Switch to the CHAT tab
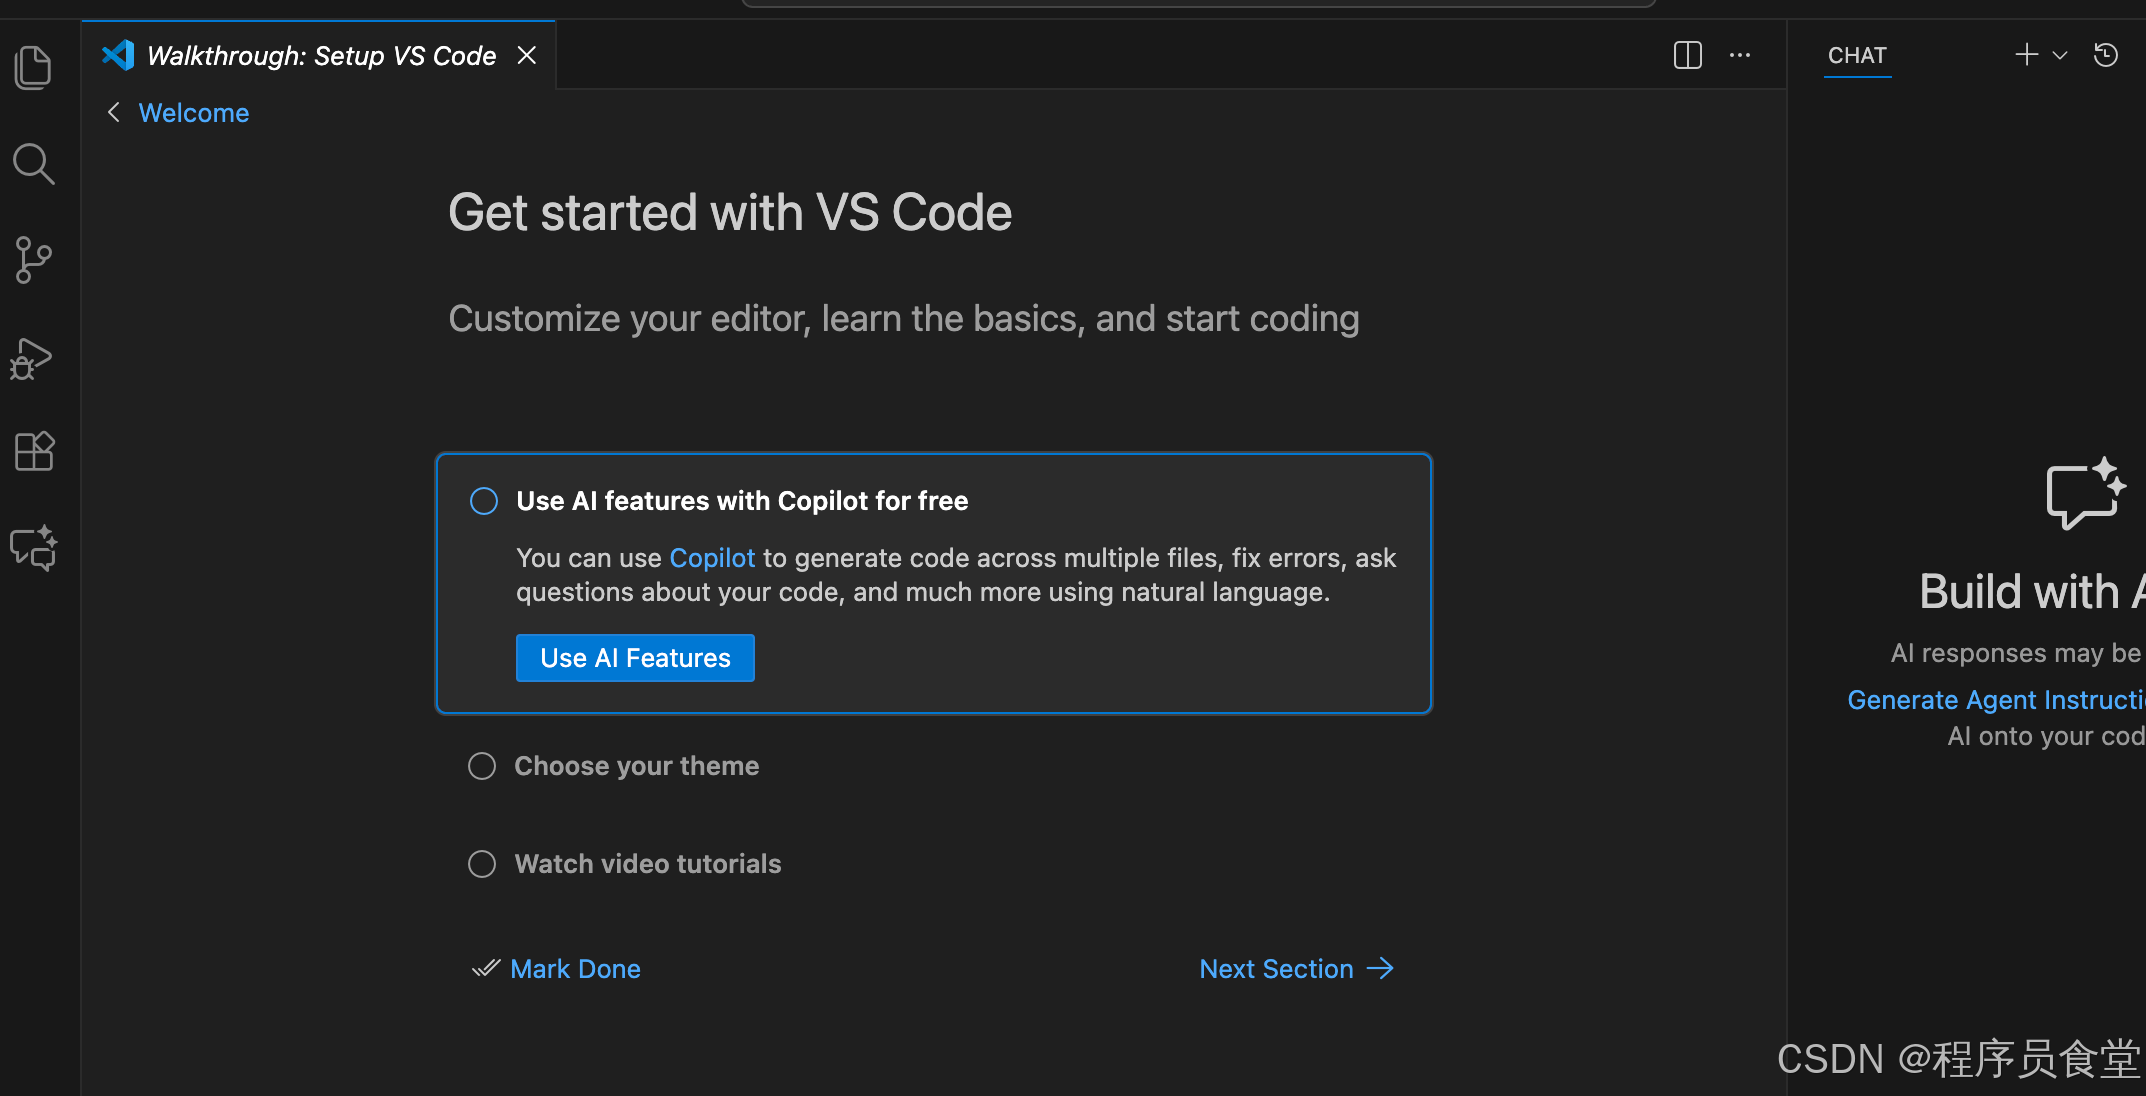2146x1096 pixels. pos(1856,55)
